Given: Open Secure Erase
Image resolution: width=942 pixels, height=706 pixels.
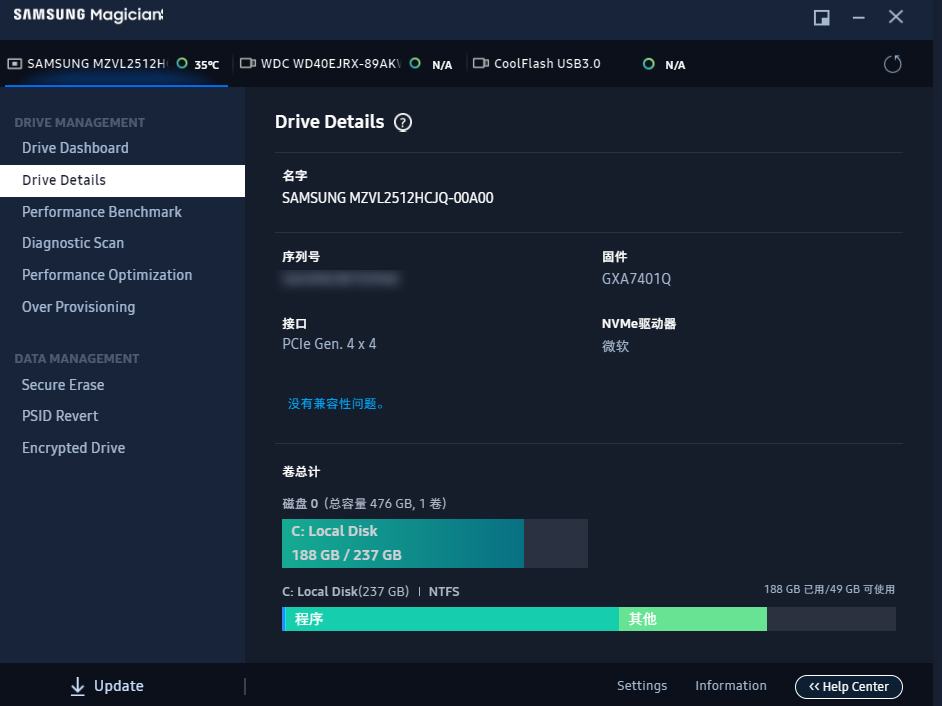Looking at the screenshot, I should point(62,385).
